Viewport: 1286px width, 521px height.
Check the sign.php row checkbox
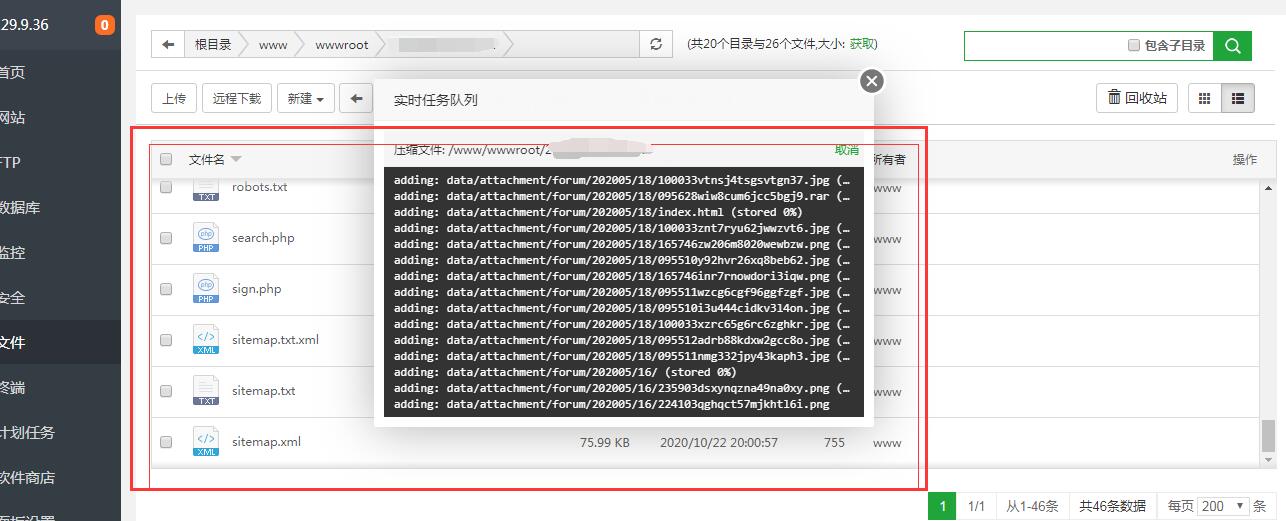(166, 289)
